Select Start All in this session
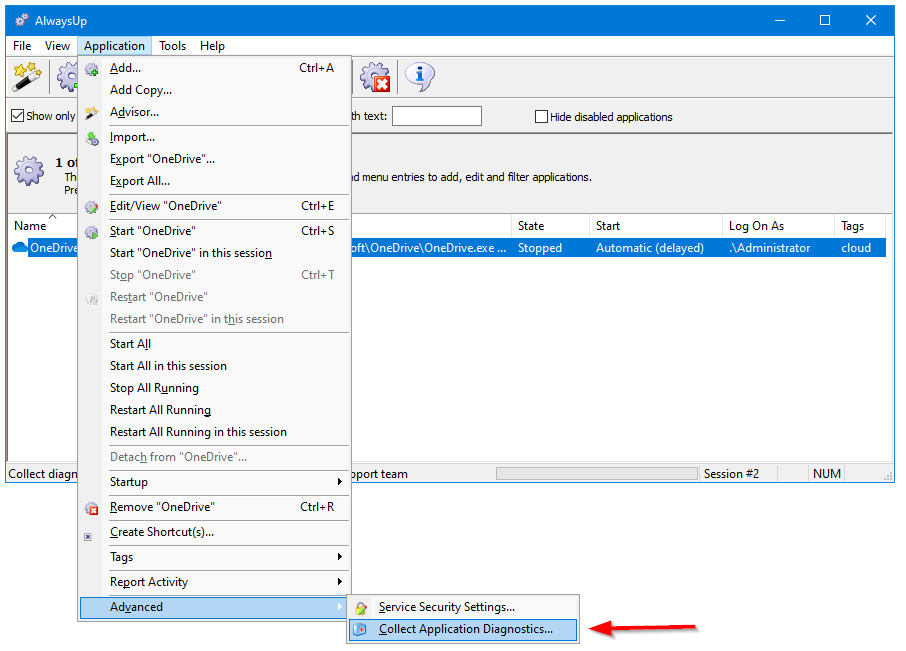The height and width of the screenshot is (651, 906). pyautogui.click(x=214, y=366)
